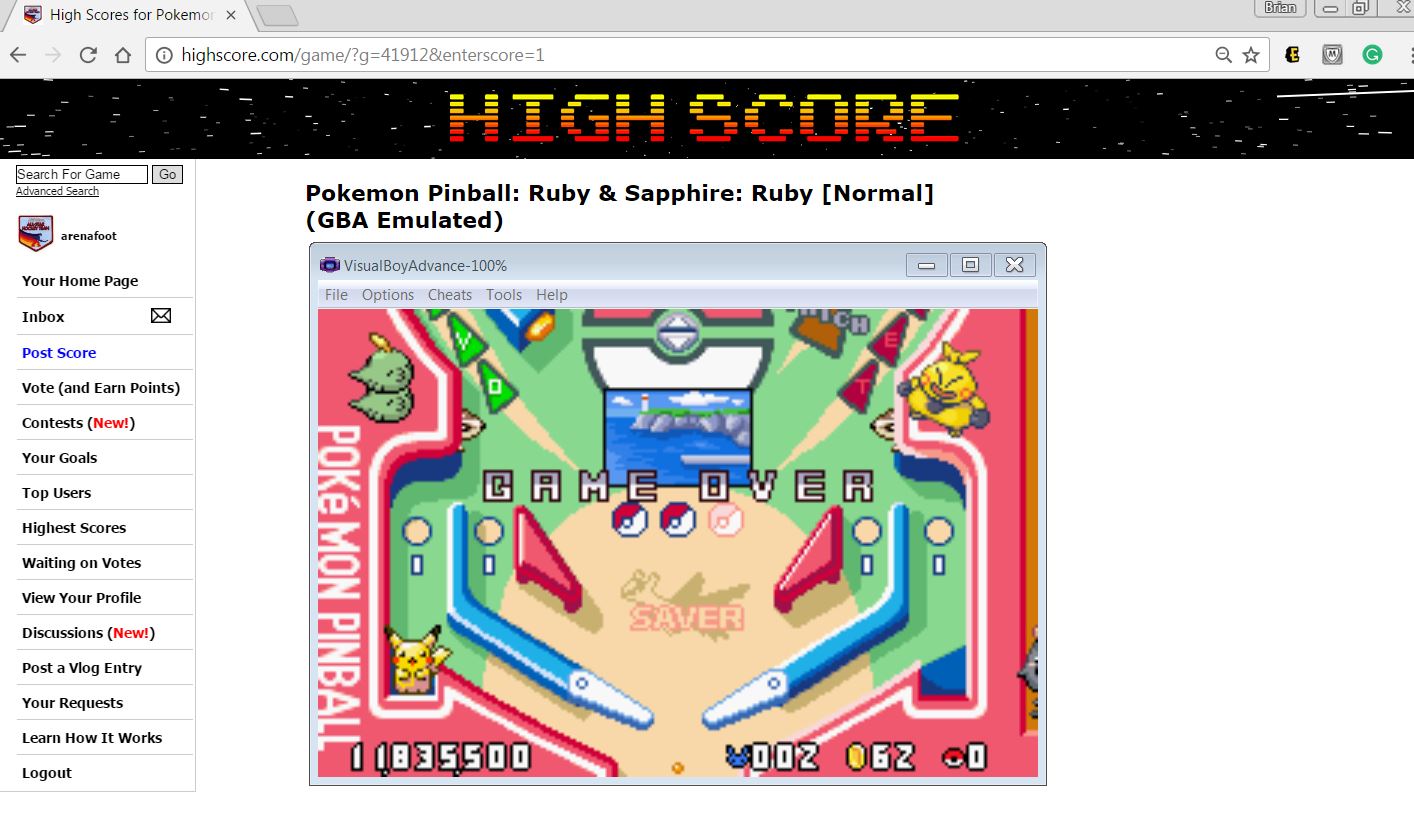Open the Post Score page
1414x839 pixels.
pyautogui.click(x=59, y=353)
